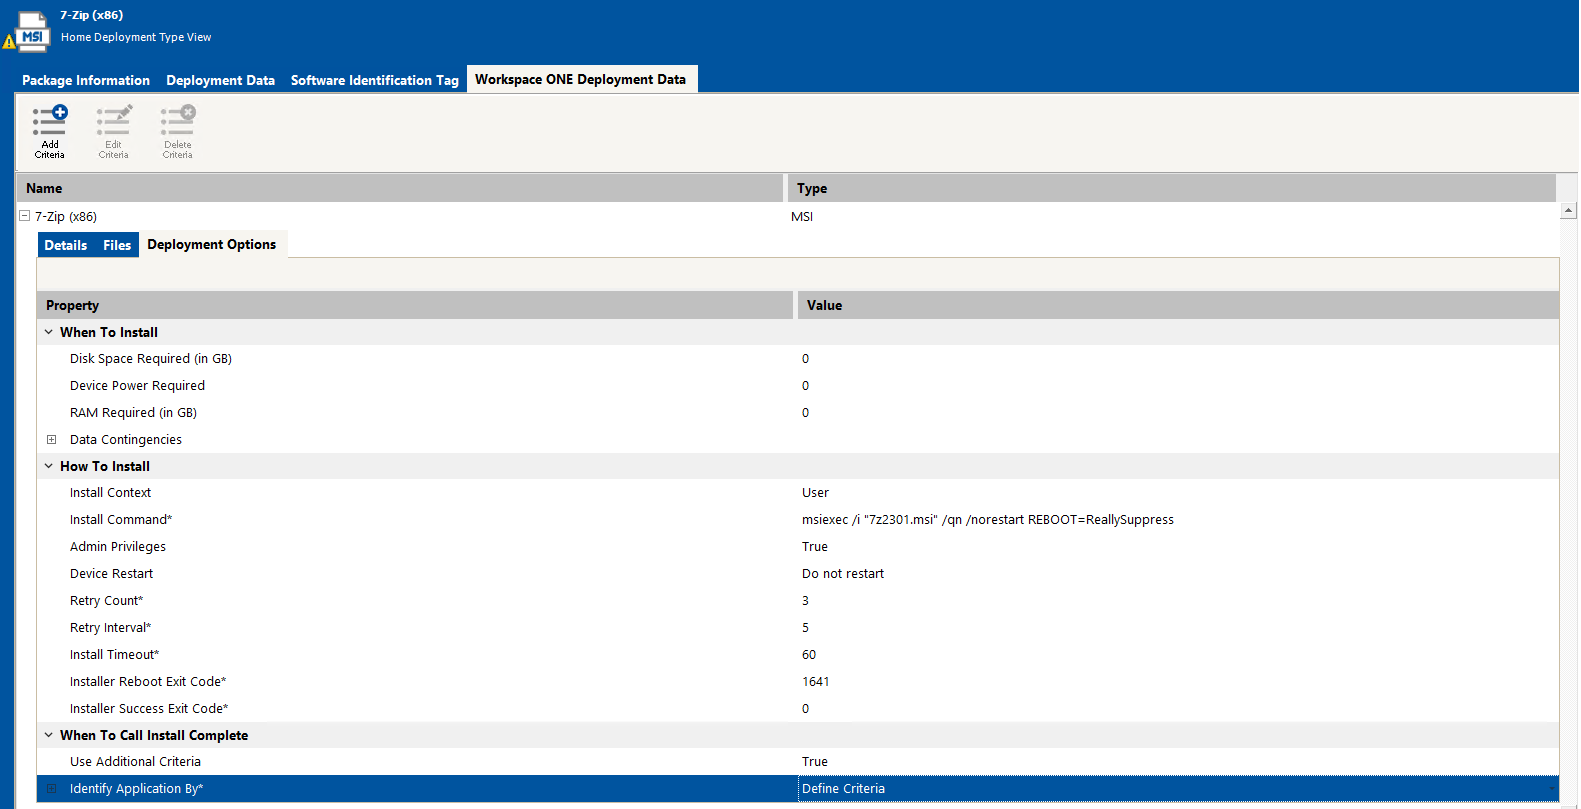Click the Device Restart value field
Viewport: 1581px width, 809px height.
843,574
